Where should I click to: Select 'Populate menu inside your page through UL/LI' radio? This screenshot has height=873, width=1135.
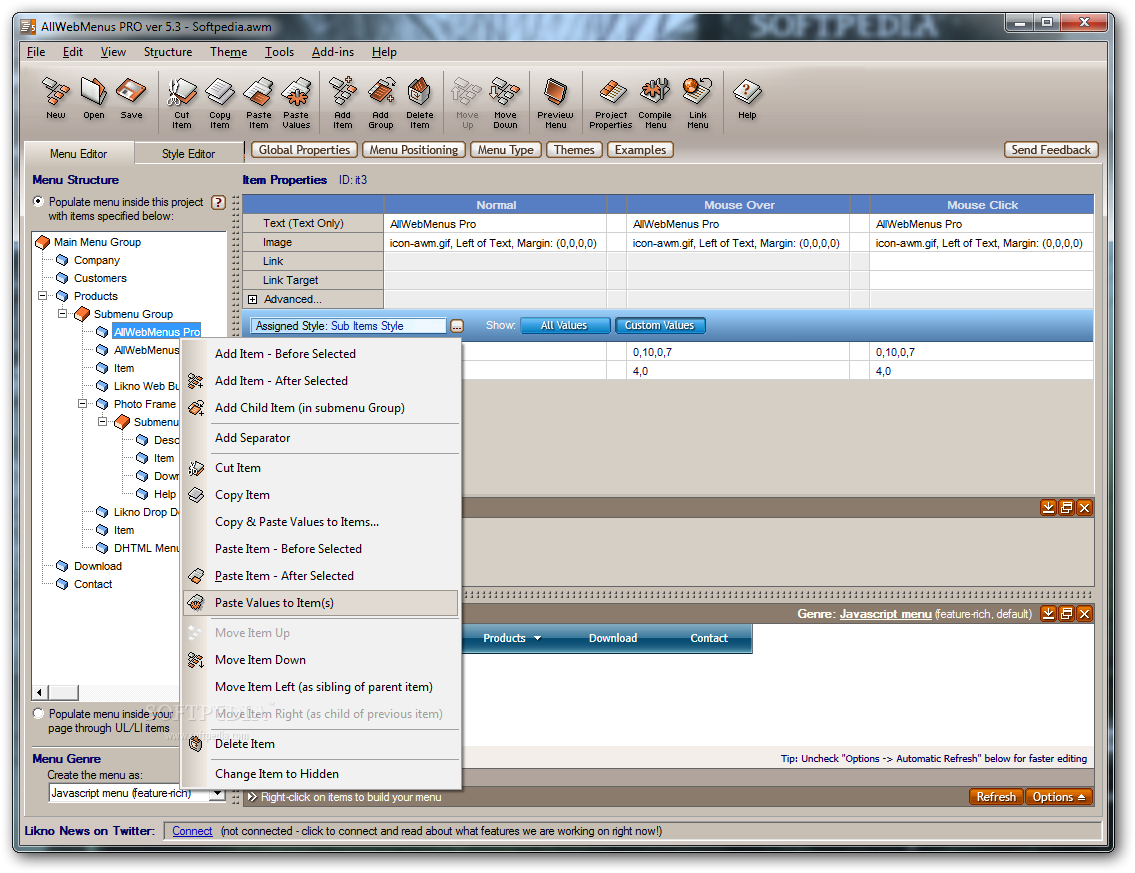(38, 714)
